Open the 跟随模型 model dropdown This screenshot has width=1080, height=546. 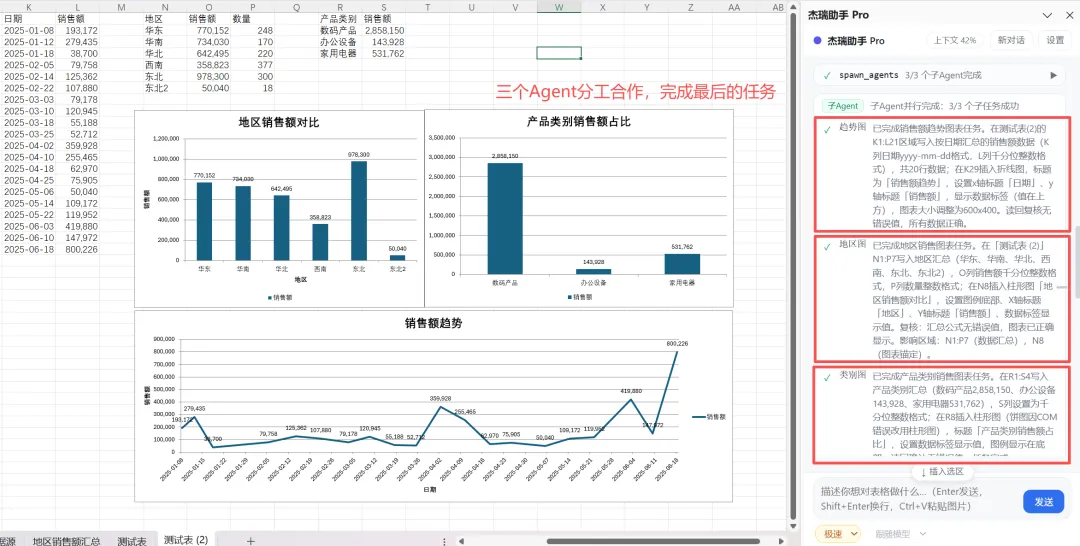tap(900, 533)
